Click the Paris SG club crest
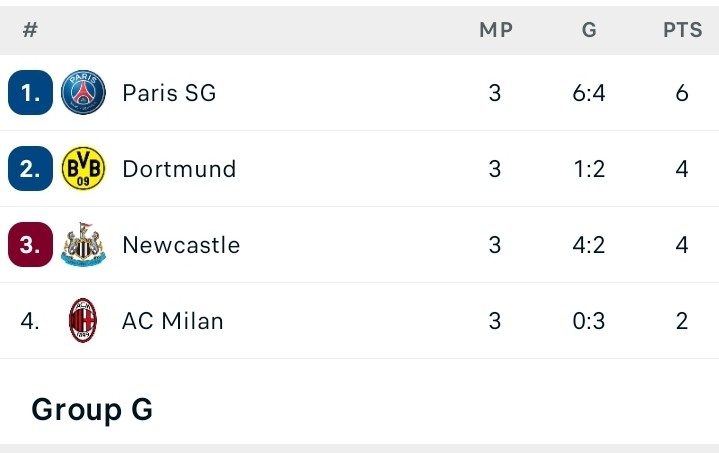Screen dimensions: 719x453 pos(83,93)
